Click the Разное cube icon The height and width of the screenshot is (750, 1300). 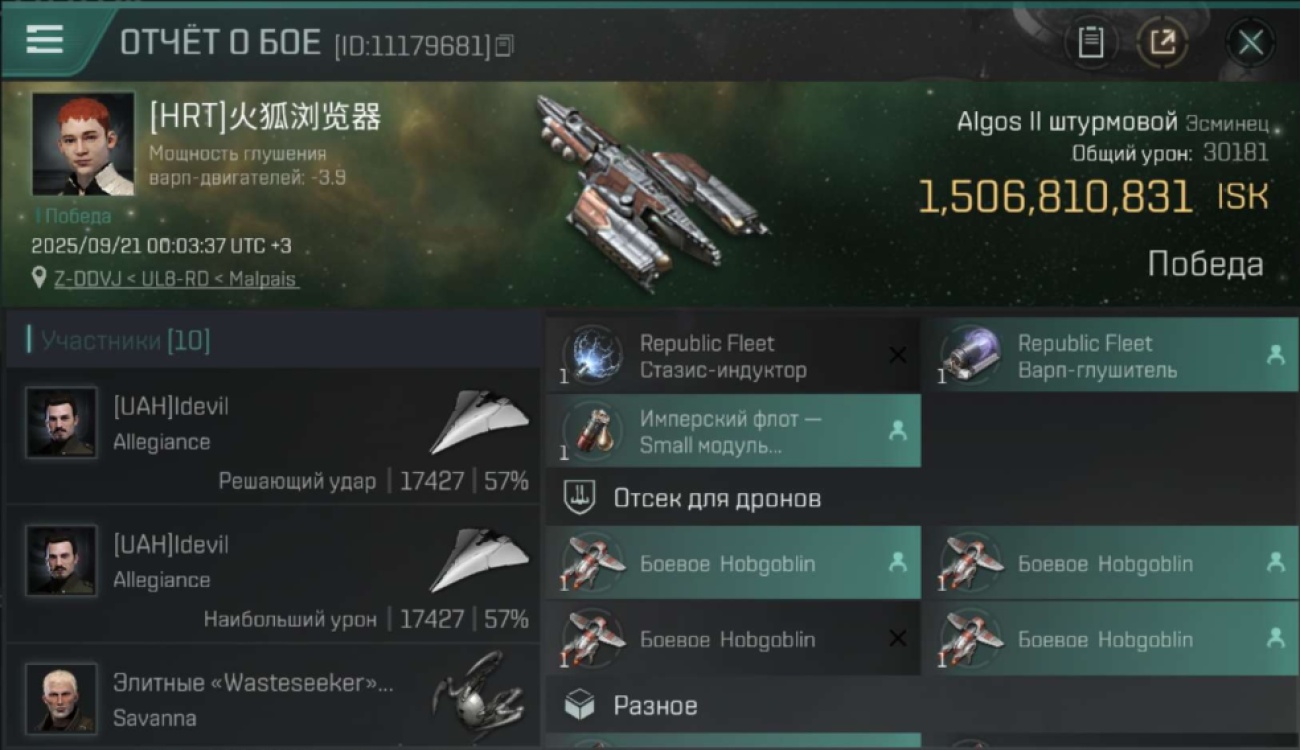tap(579, 706)
